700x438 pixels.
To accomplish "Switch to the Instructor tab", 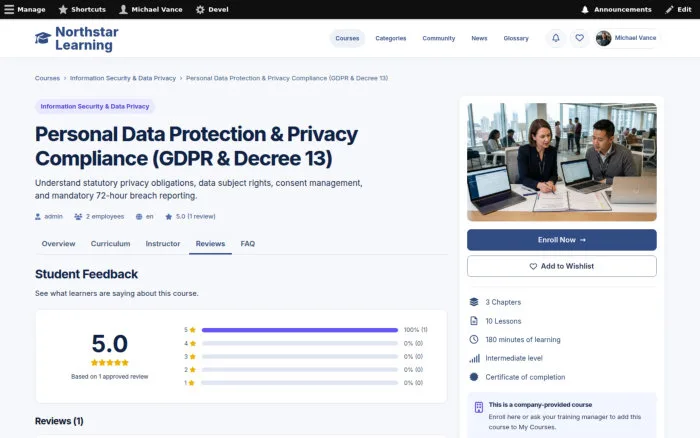I will tap(163, 244).
